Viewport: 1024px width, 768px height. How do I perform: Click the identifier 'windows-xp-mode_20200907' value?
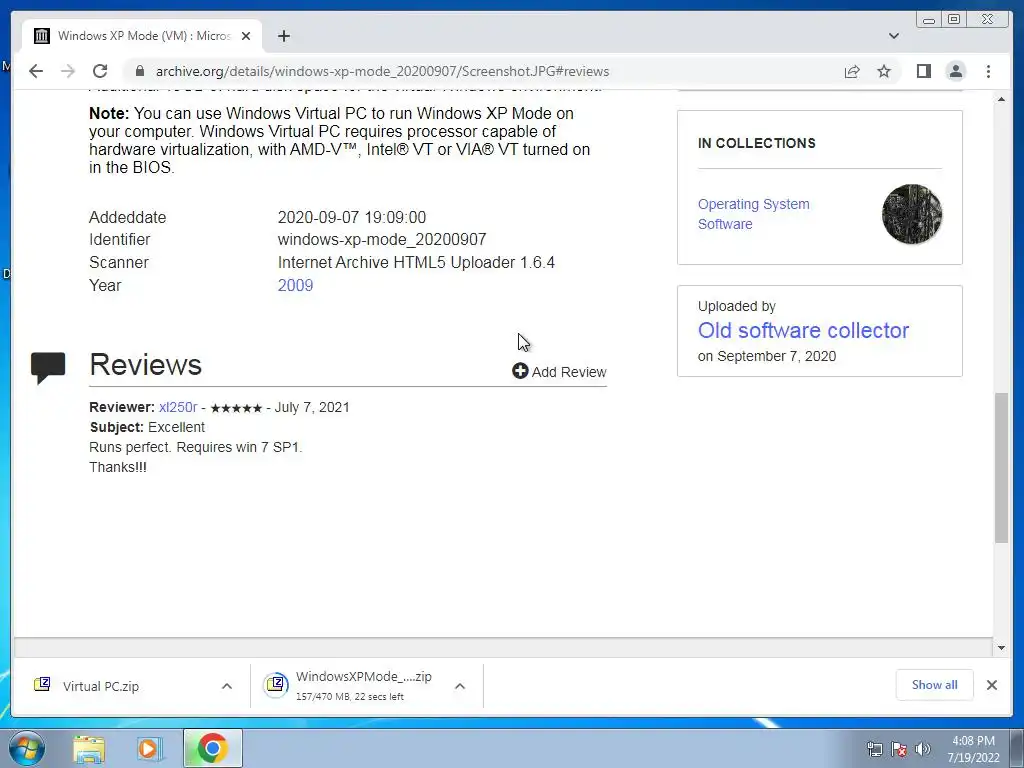coord(382,240)
